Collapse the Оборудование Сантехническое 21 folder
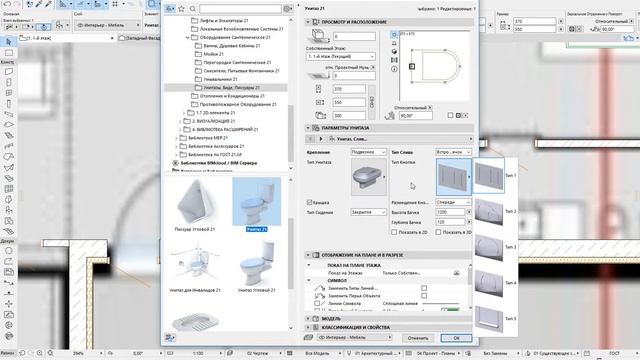The height and width of the screenshot is (360, 640). click(x=188, y=37)
